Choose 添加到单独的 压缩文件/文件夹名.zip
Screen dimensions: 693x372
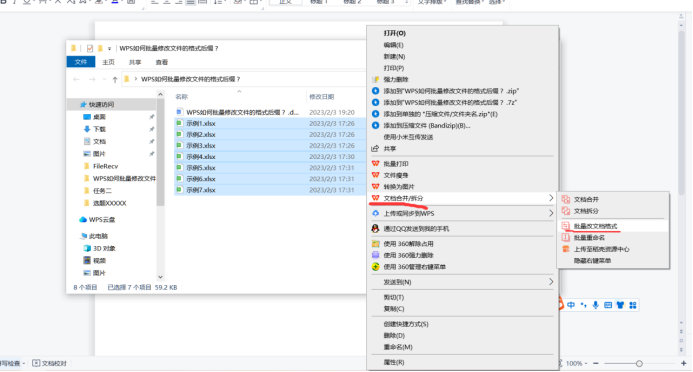click(440, 114)
